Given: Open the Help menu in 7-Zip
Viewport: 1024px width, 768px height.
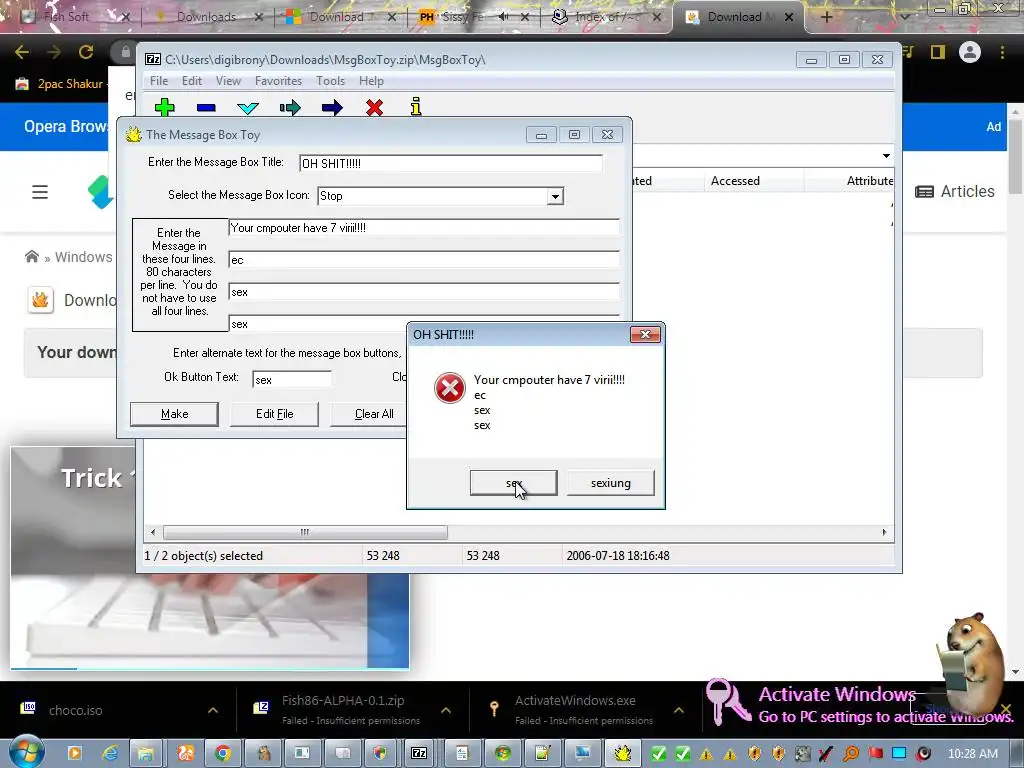Looking at the screenshot, I should click(x=371, y=81).
